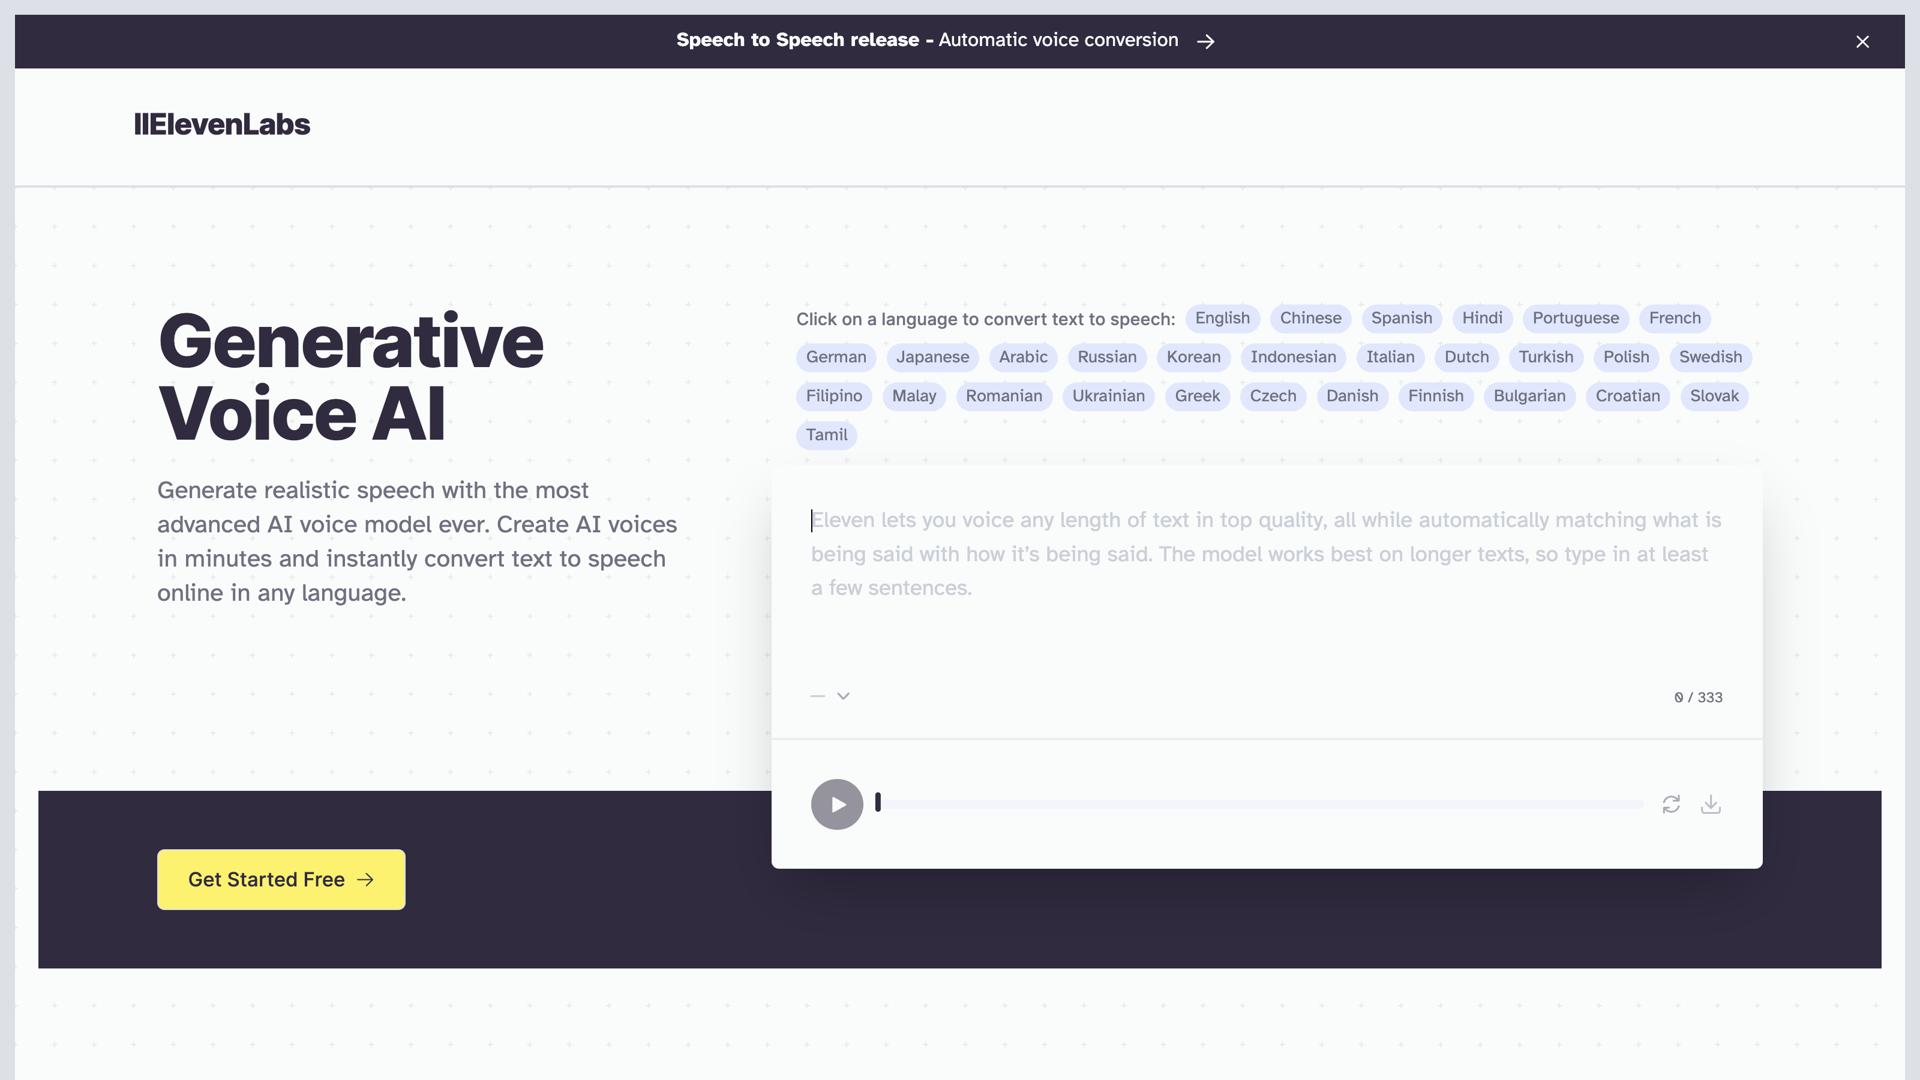
Task: Download the generated audio file
Action: [x=1711, y=804]
